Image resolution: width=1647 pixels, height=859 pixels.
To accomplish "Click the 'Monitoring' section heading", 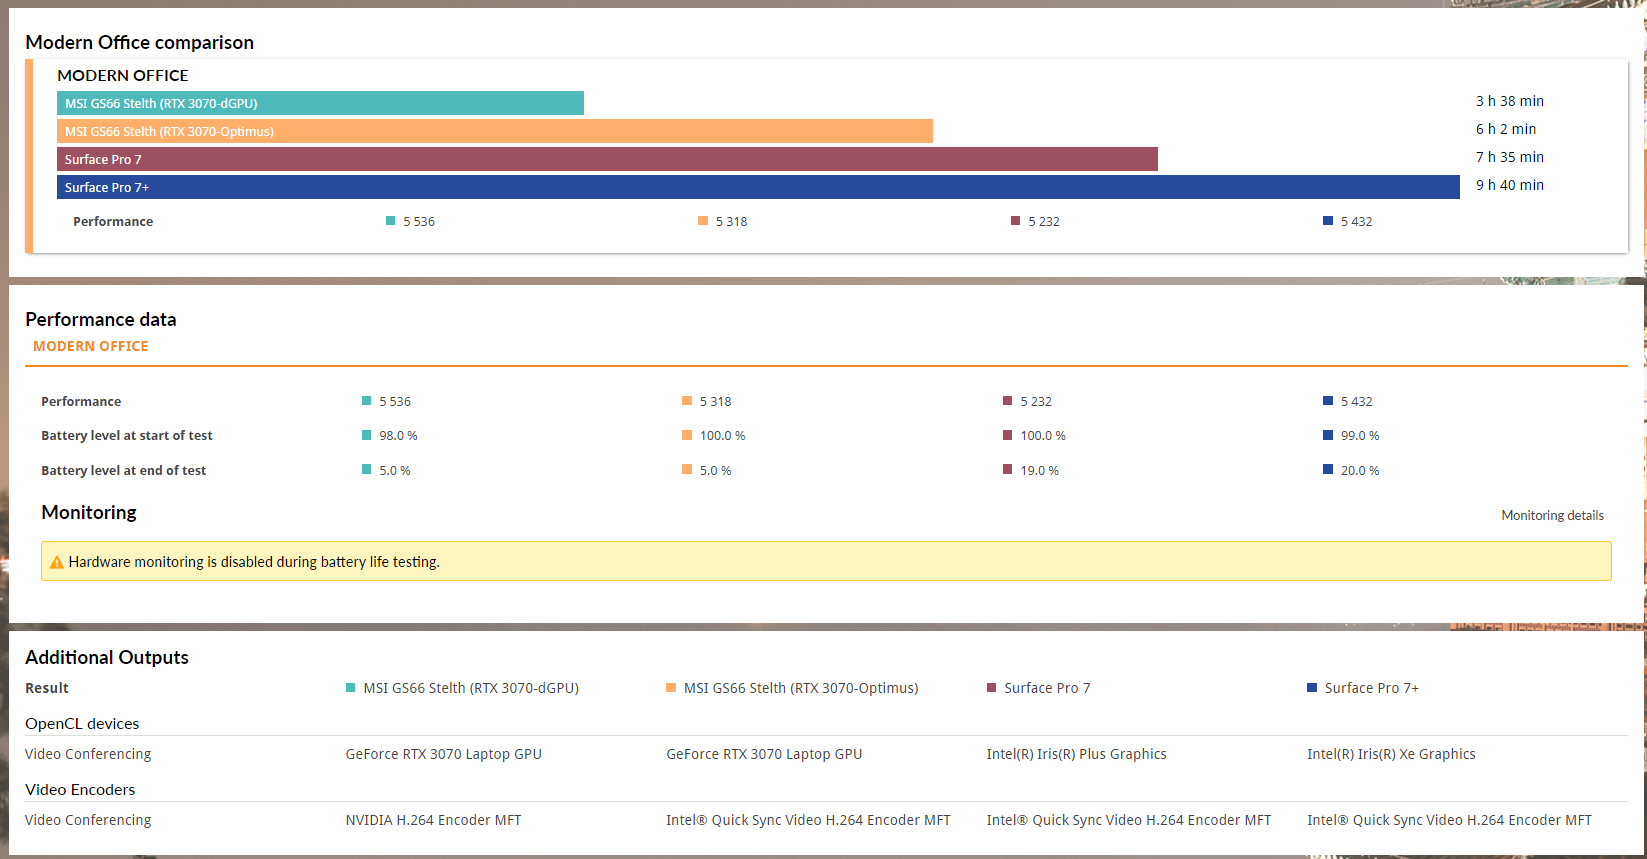I will pyautogui.click(x=89, y=512).
